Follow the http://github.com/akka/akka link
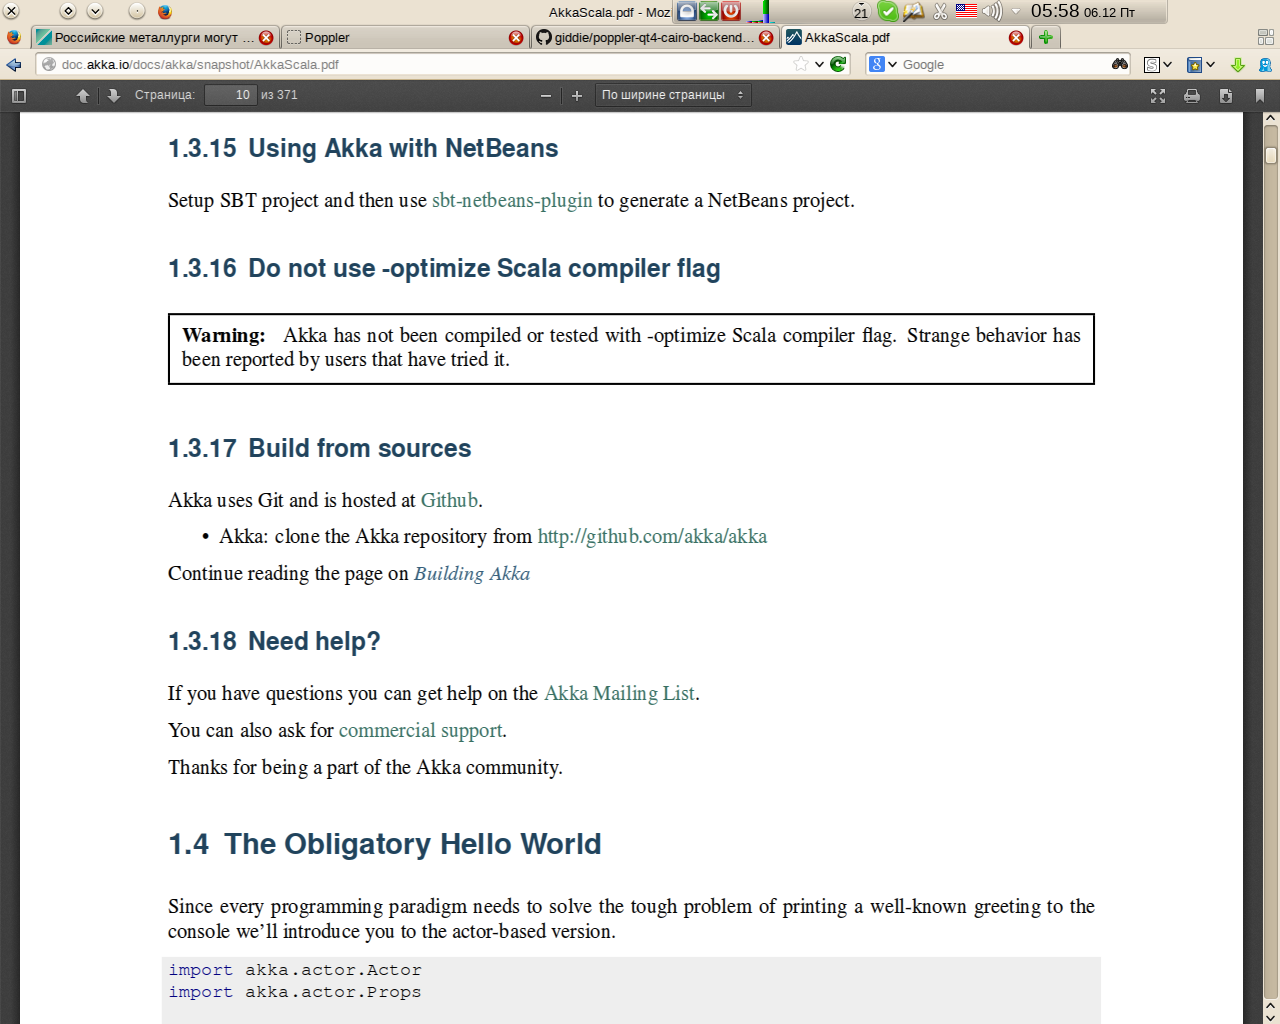This screenshot has width=1280, height=1024. (652, 536)
